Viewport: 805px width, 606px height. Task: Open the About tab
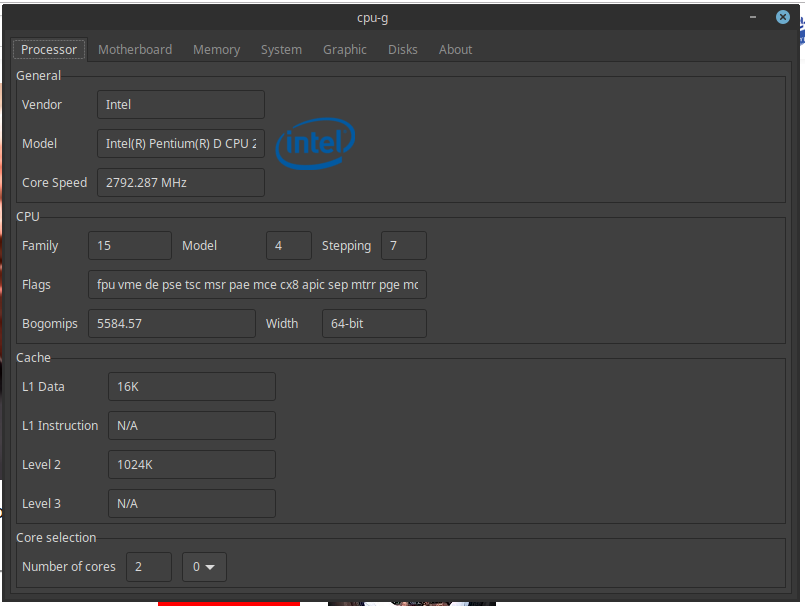[x=455, y=50]
